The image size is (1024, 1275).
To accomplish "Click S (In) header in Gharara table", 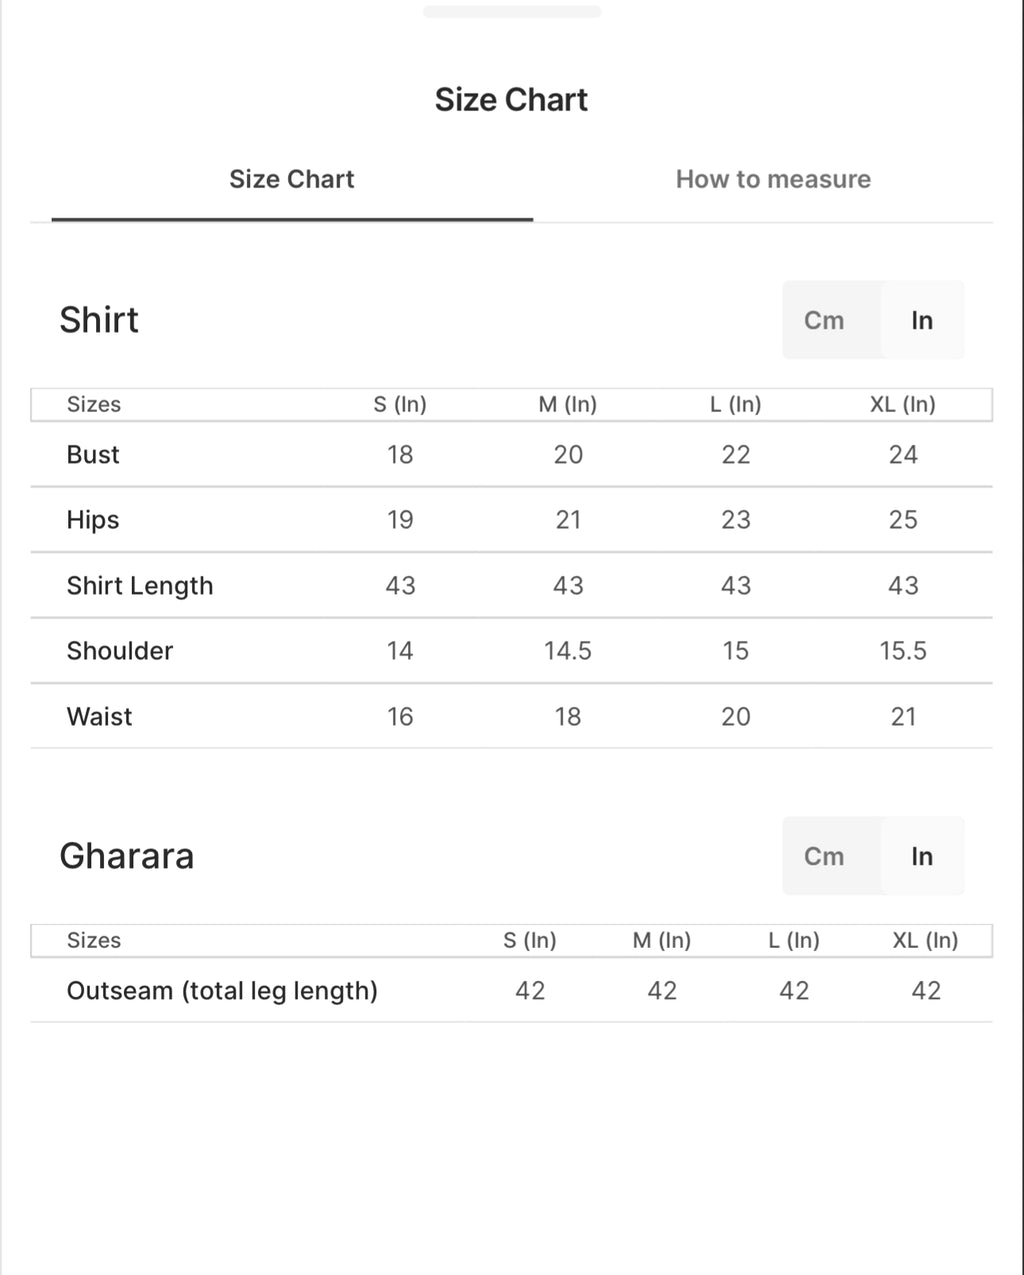I will coord(530,940).
